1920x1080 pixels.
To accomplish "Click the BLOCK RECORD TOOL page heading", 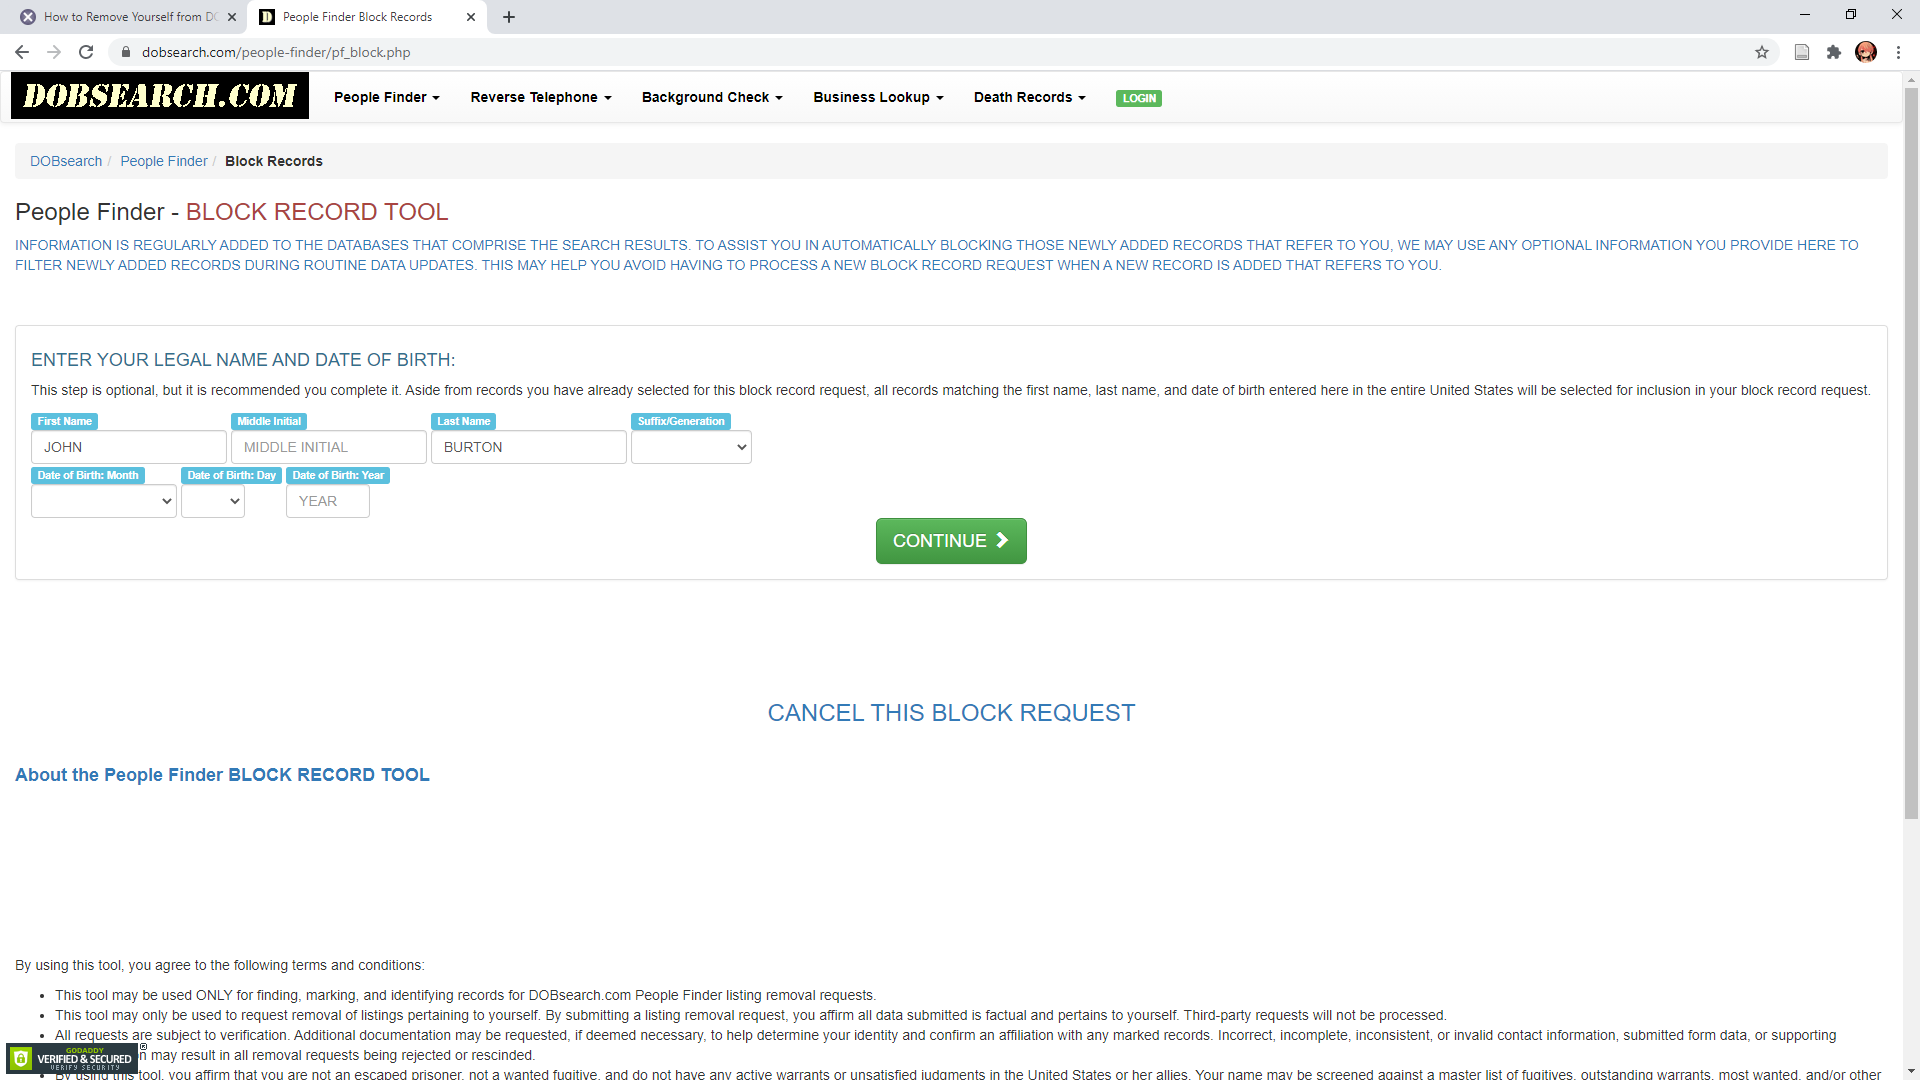I will click(x=317, y=212).
